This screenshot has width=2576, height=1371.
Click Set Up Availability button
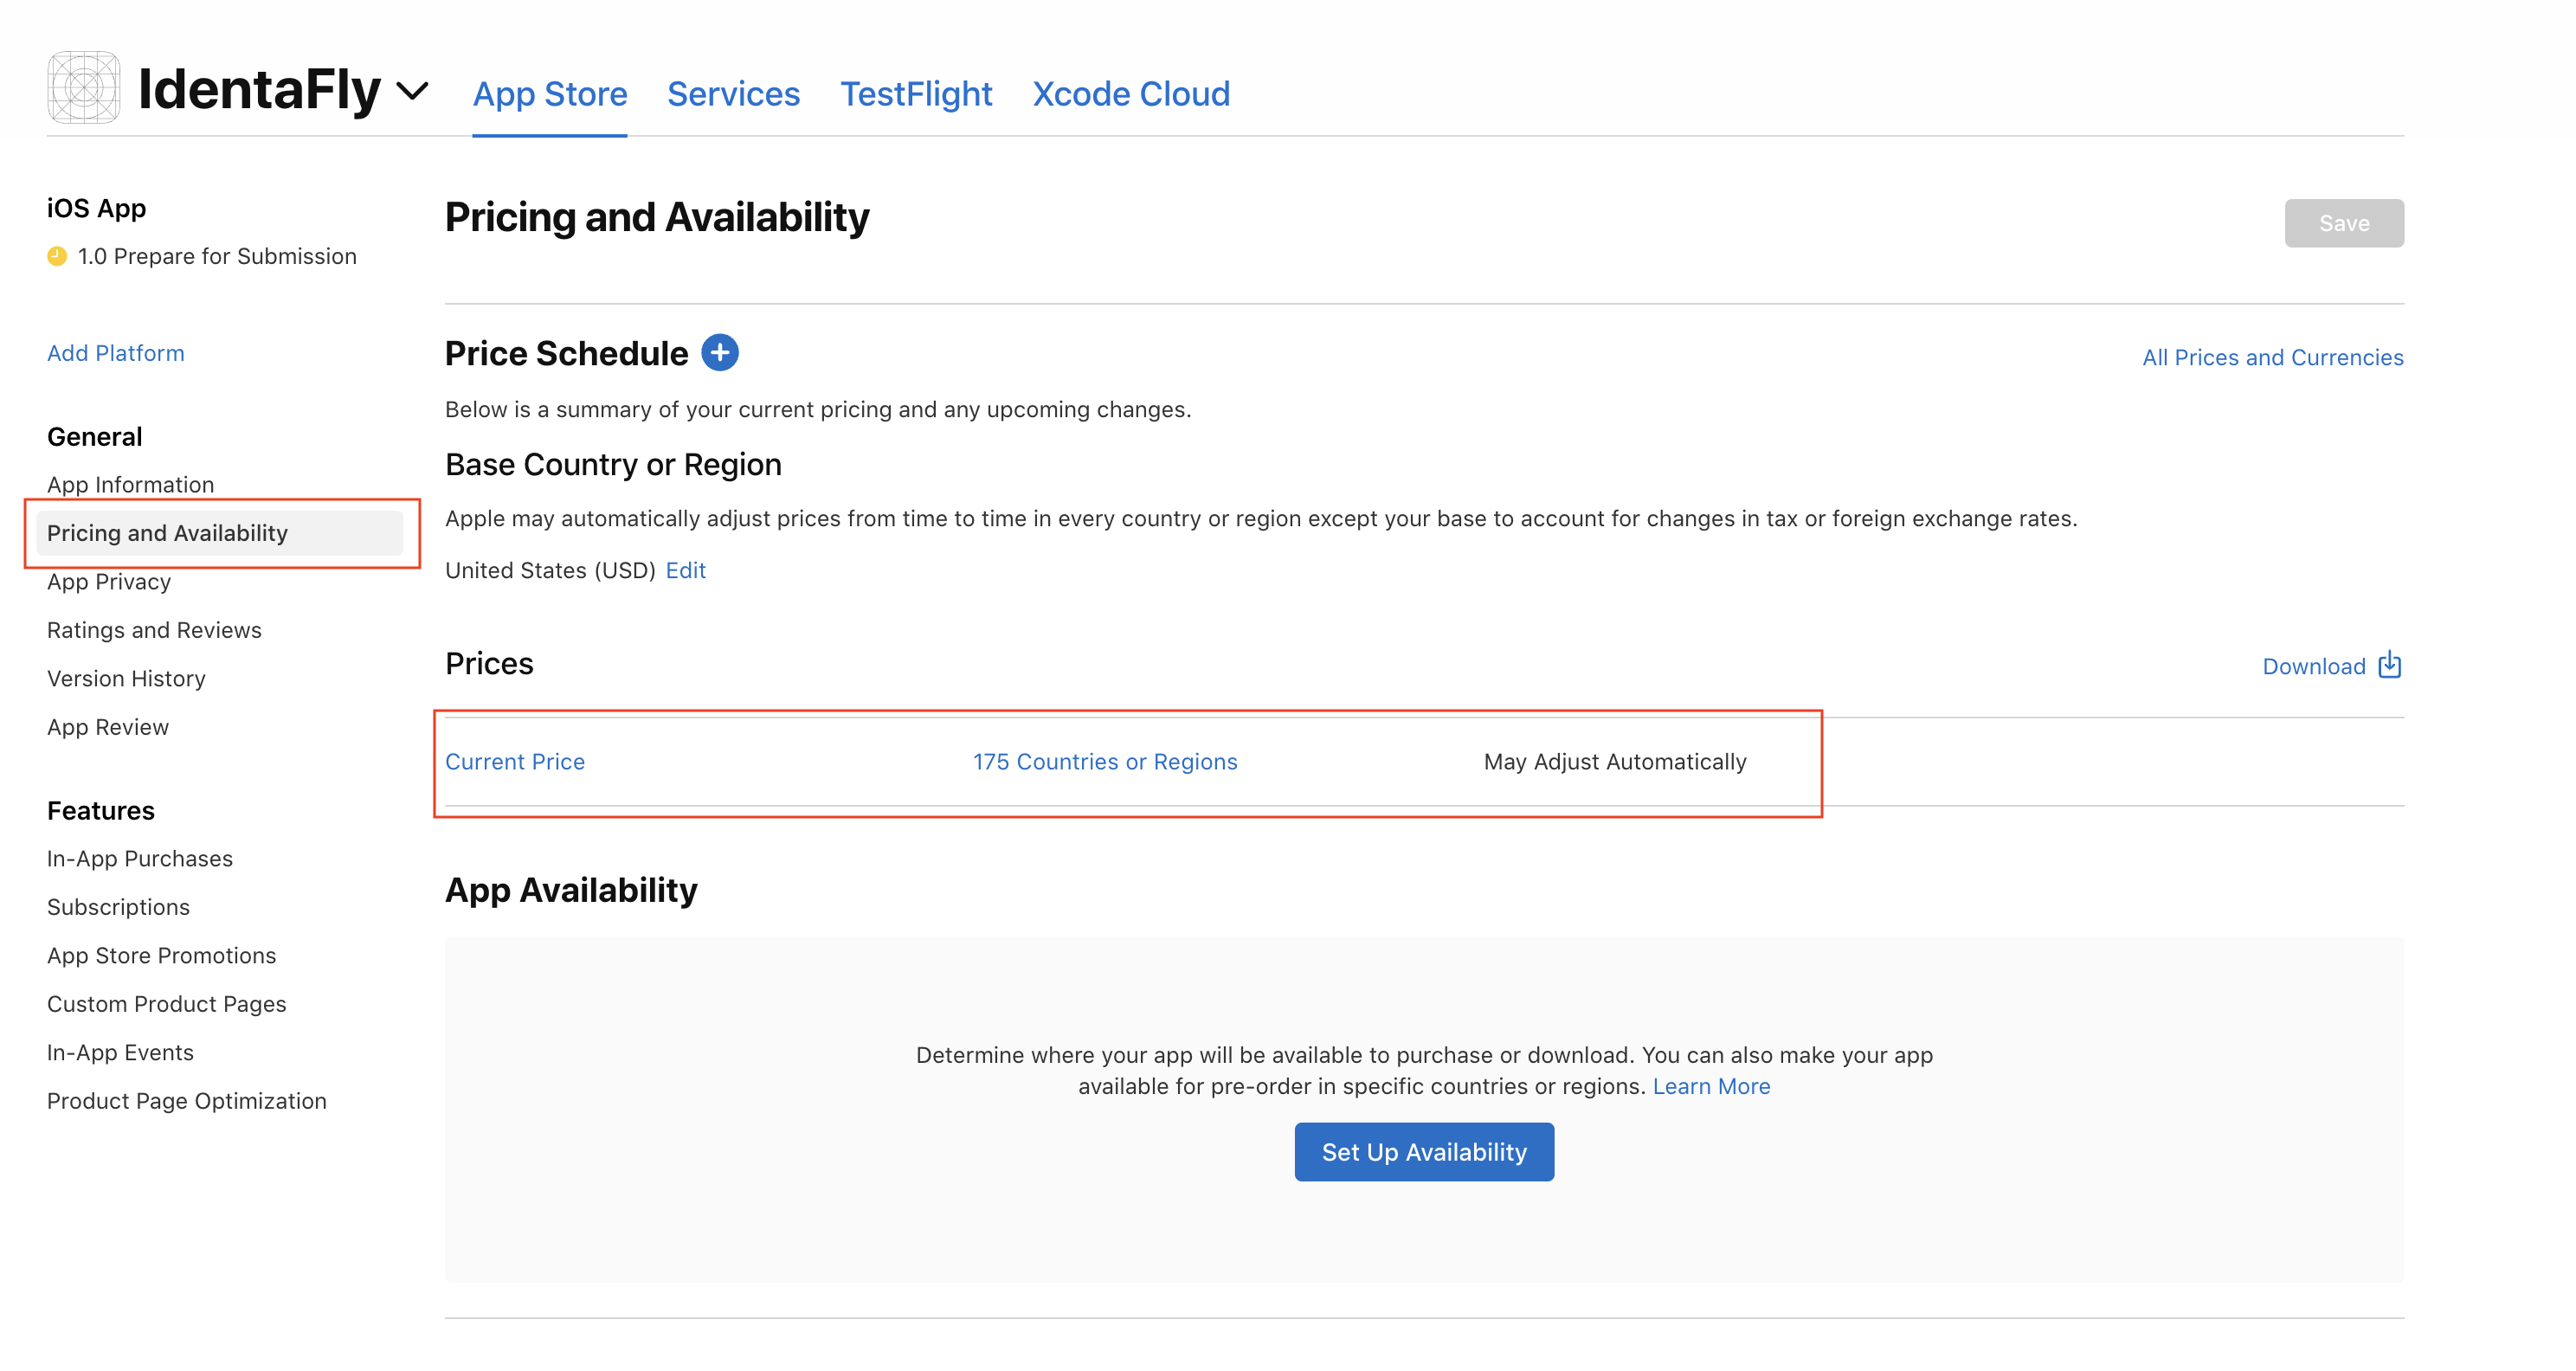tap(1423, 1152)
